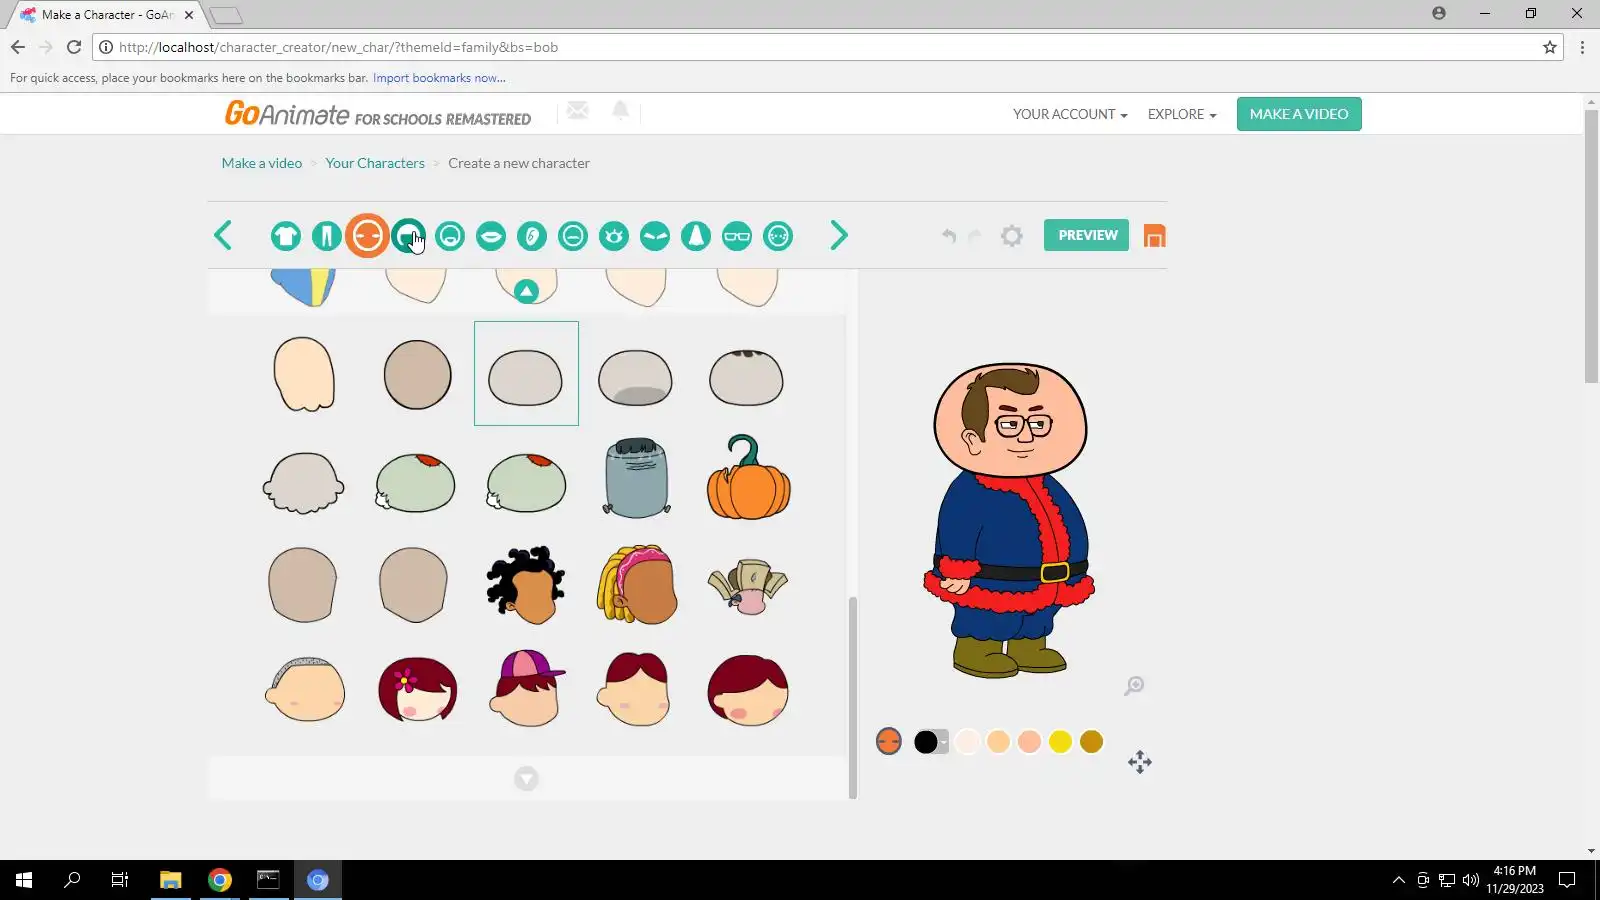Image resolution: width=1600 pixels, height=900 pixels.
Task: Click the four-arrow move icon
Action: (1140, 762)
